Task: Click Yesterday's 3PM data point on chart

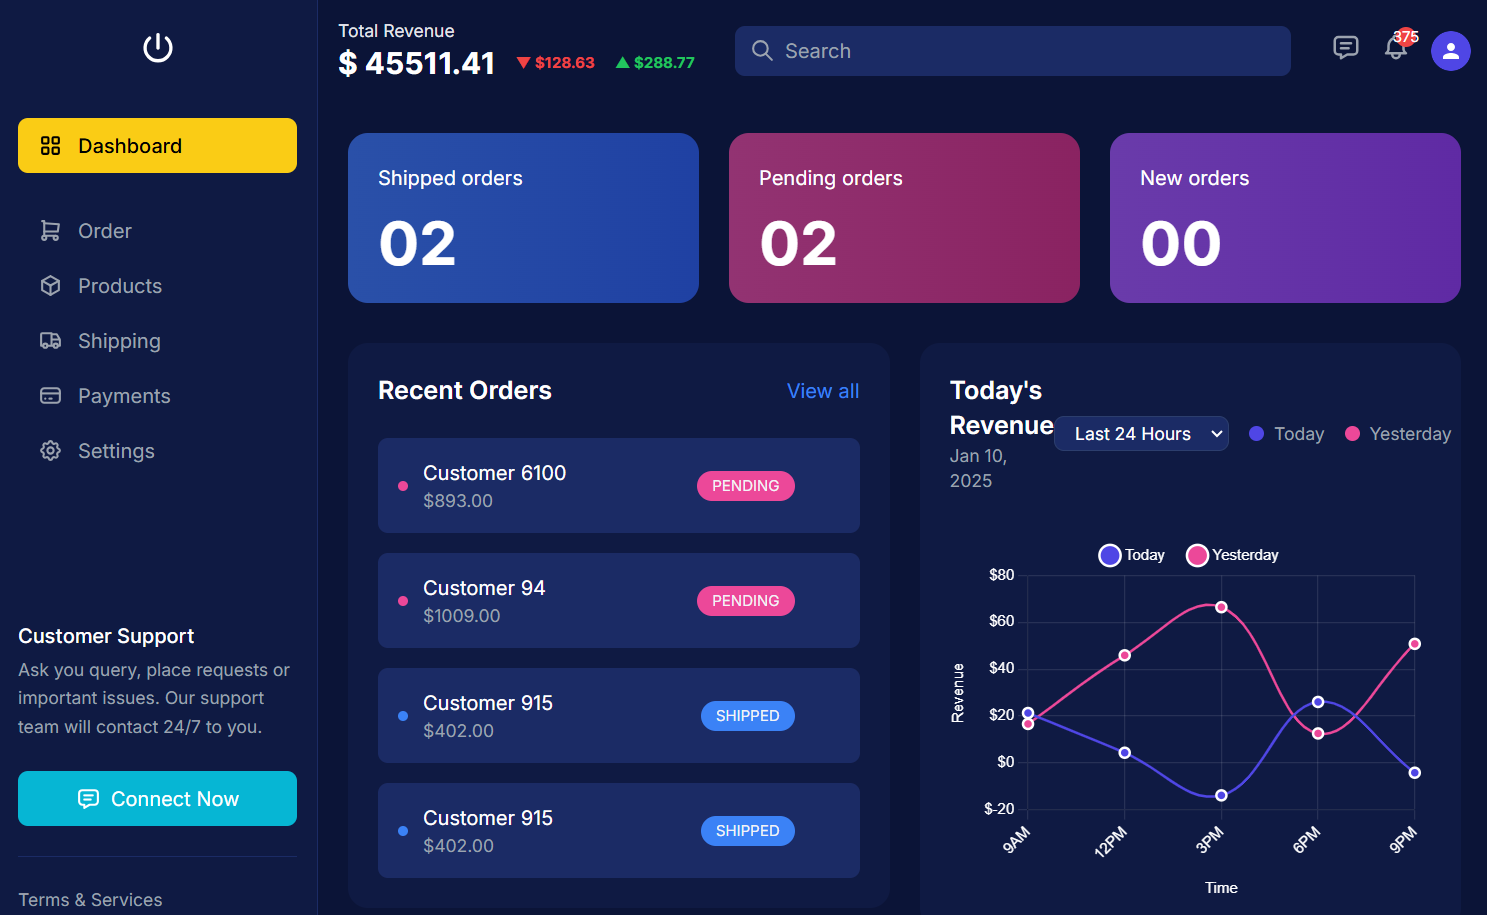Action: pyautogui.click(x=1221, y=607)
